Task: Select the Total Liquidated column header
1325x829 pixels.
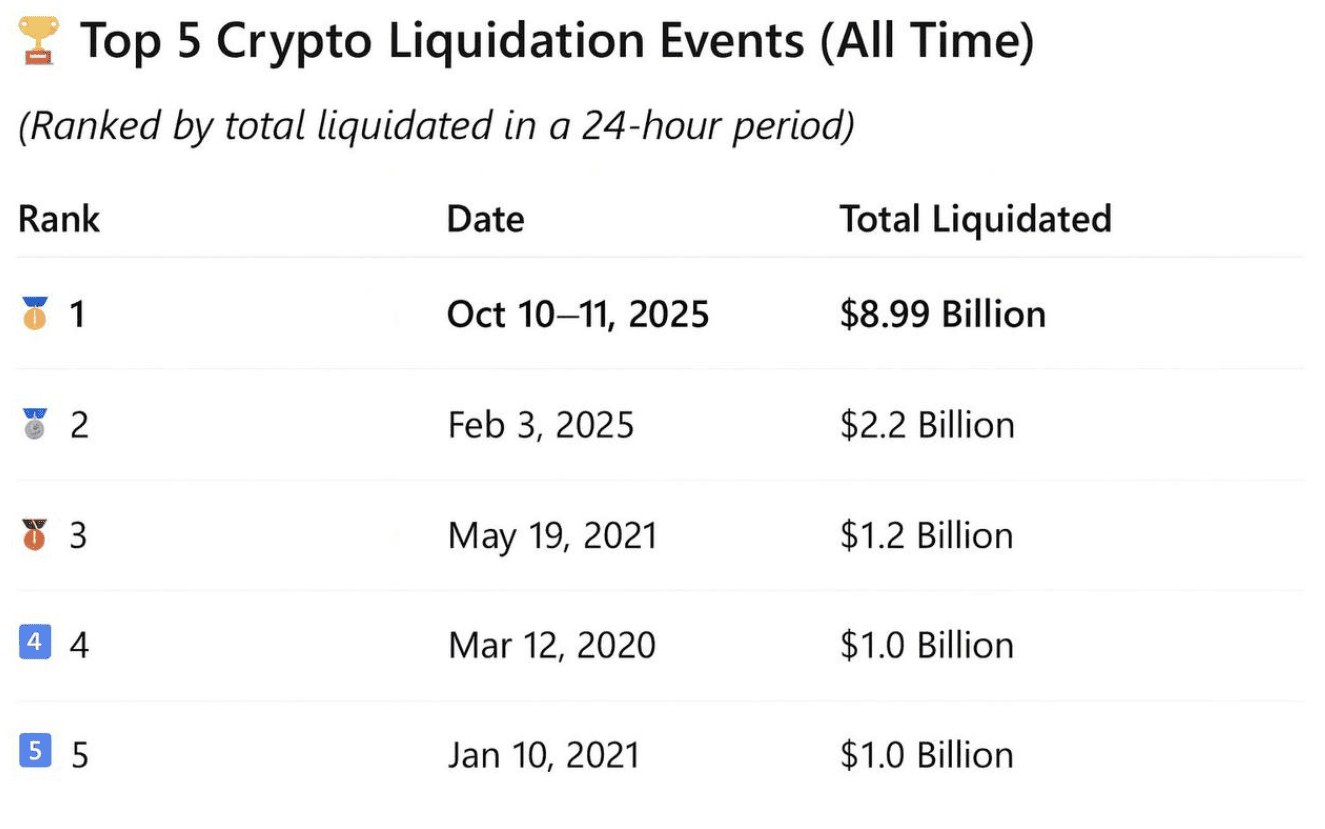Action: click(975, 219)
